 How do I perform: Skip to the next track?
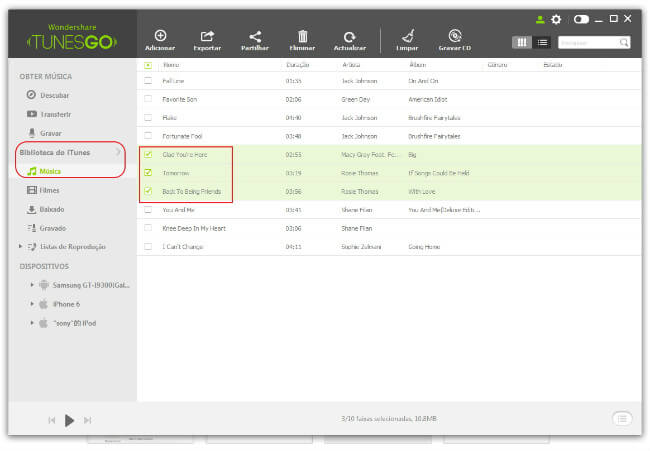pyautogui.click(x=87, y=420)
